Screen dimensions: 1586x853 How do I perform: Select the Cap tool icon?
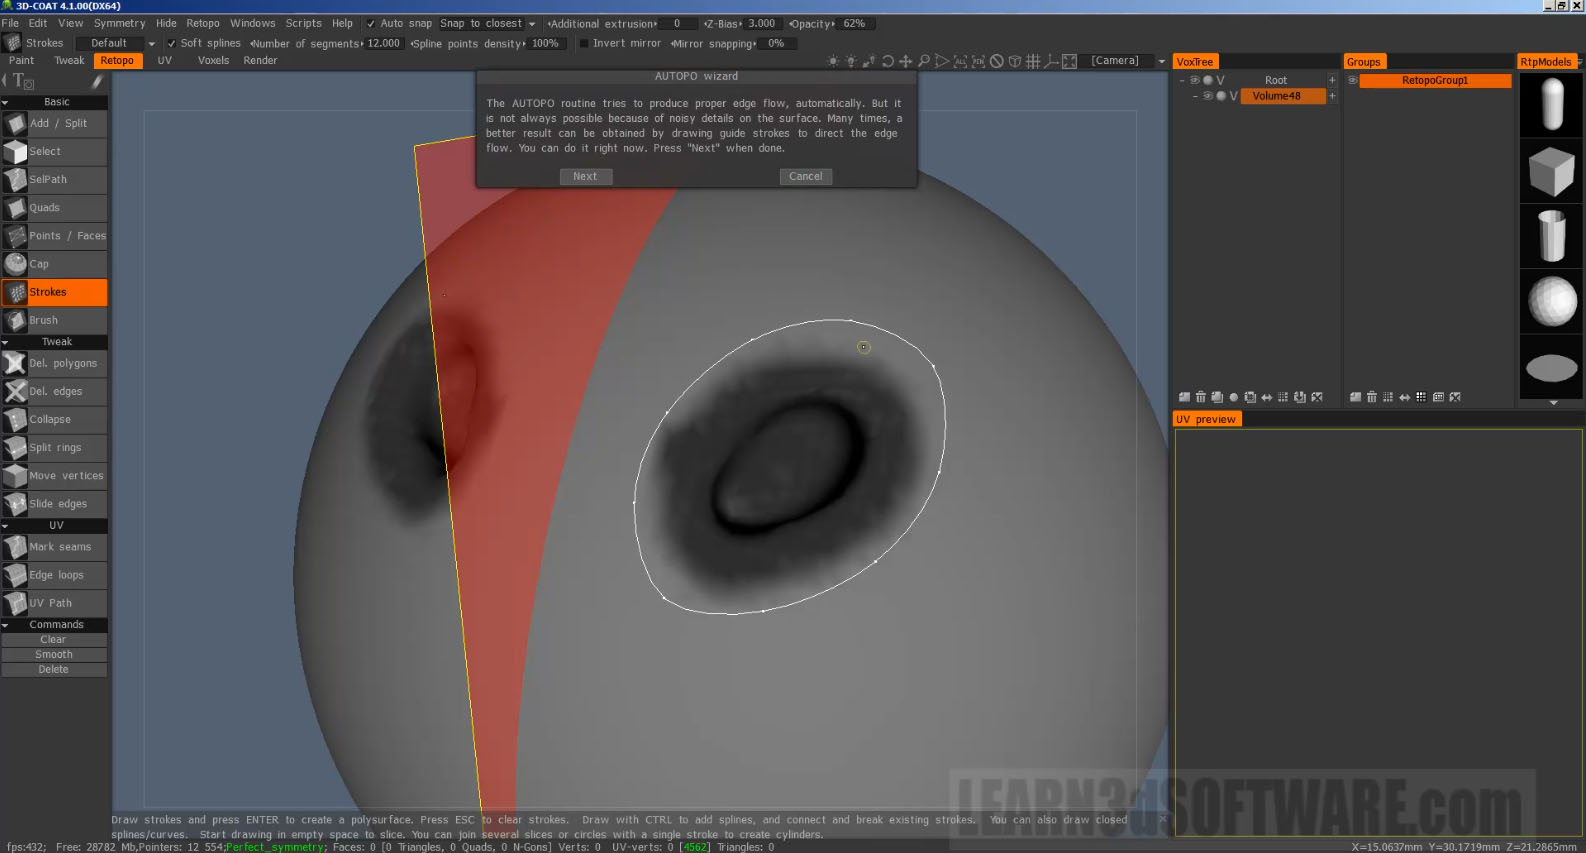[x=15, y=264]
